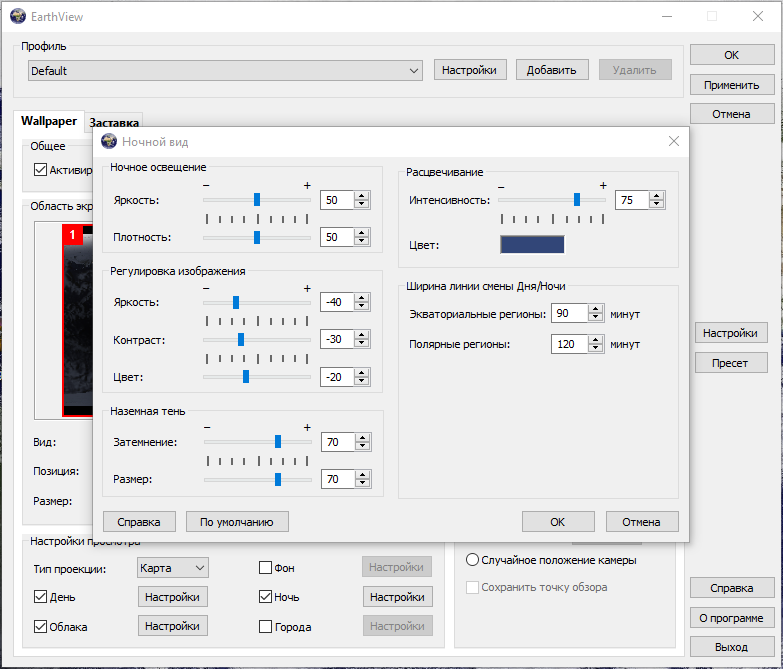Decrease Цвет -20 value with stepper
Screen dimensions: 783x669
[362, 381]
